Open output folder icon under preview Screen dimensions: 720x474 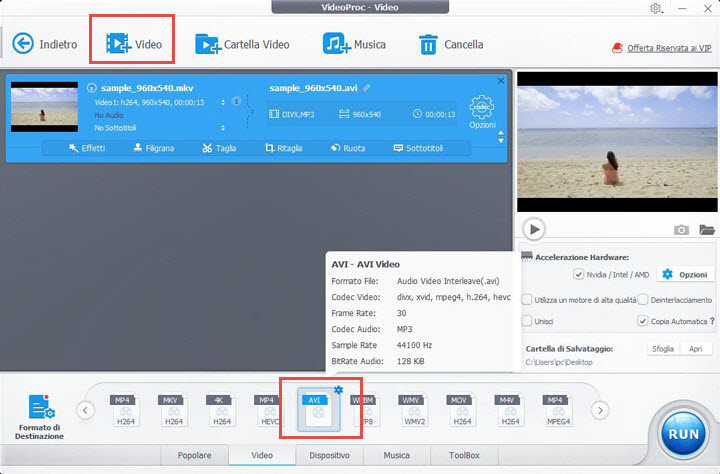point(707,230)
